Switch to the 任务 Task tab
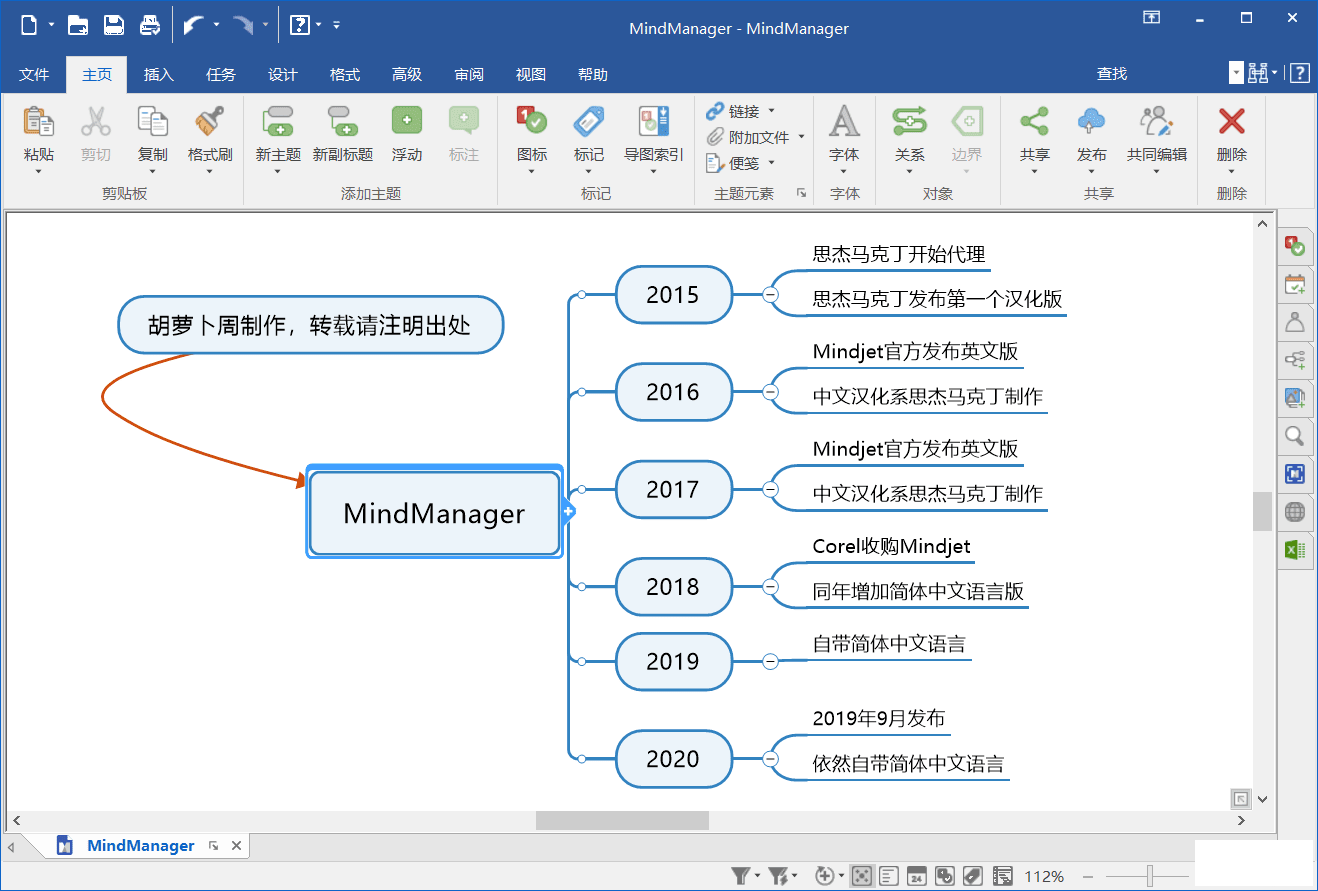 click(221, 74)
